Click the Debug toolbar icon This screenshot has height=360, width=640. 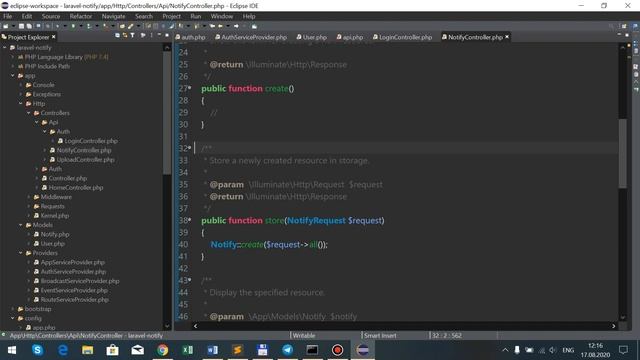(x=57, y=26)
